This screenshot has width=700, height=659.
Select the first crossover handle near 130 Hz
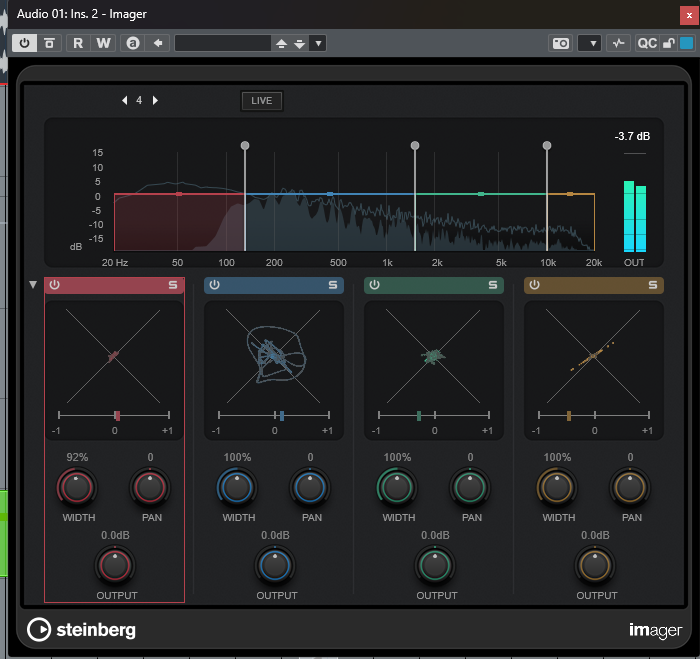(245, 146)
